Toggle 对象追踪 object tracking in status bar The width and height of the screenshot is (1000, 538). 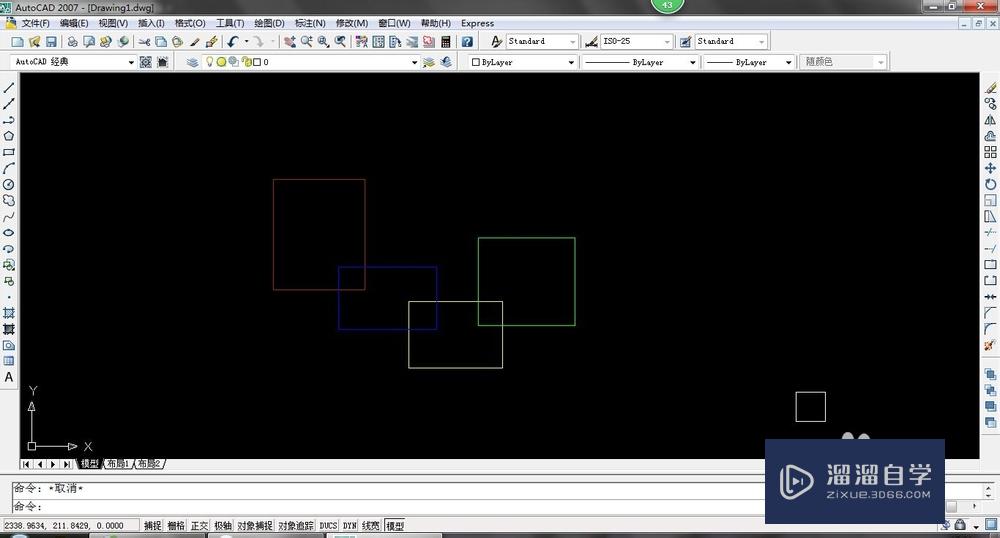click(296, 525)
